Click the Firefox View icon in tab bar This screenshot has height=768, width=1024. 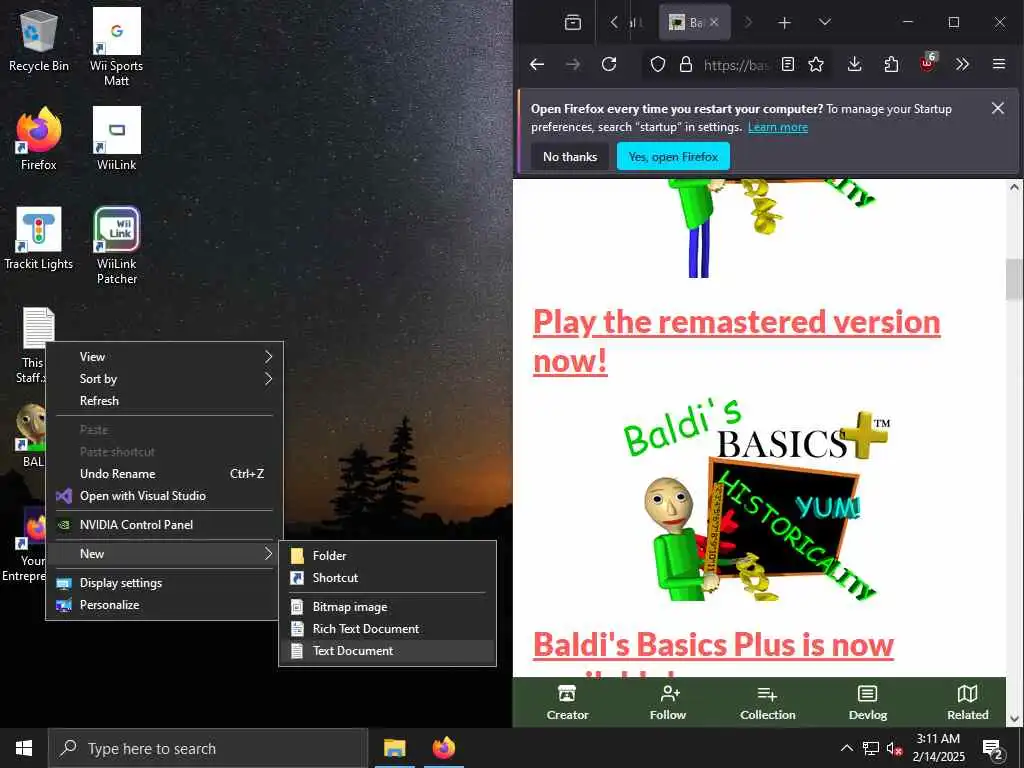click(573, 22)
